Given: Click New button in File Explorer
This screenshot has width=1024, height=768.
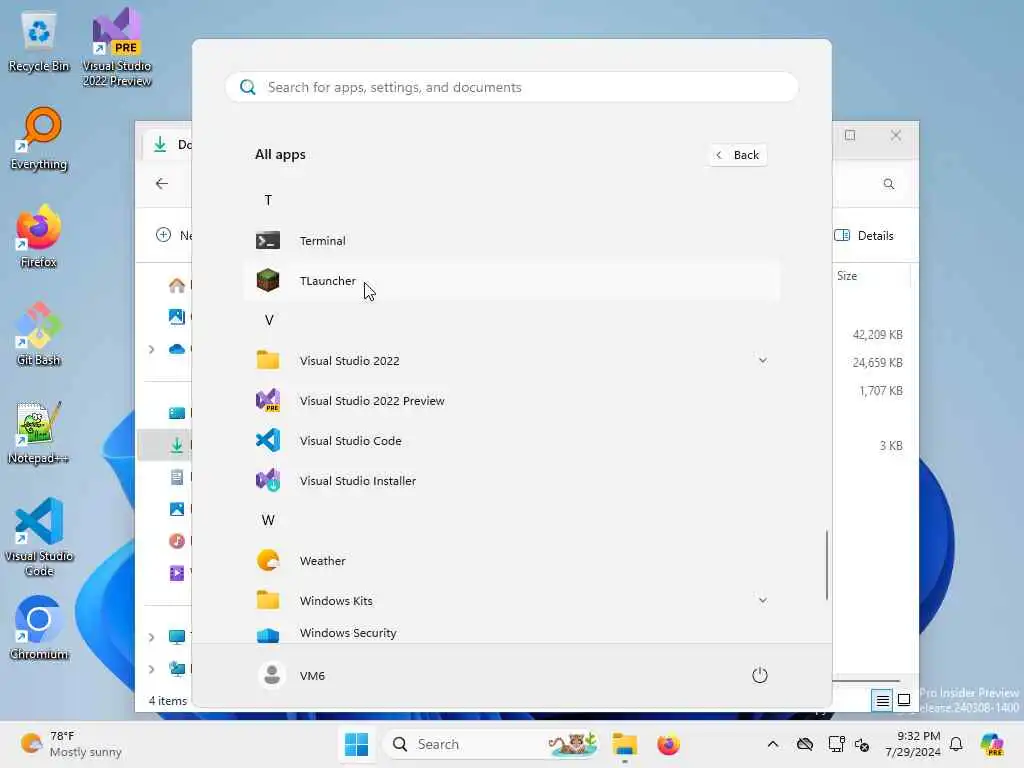Looking at the screenshot, I should click(x=172, y=235).
